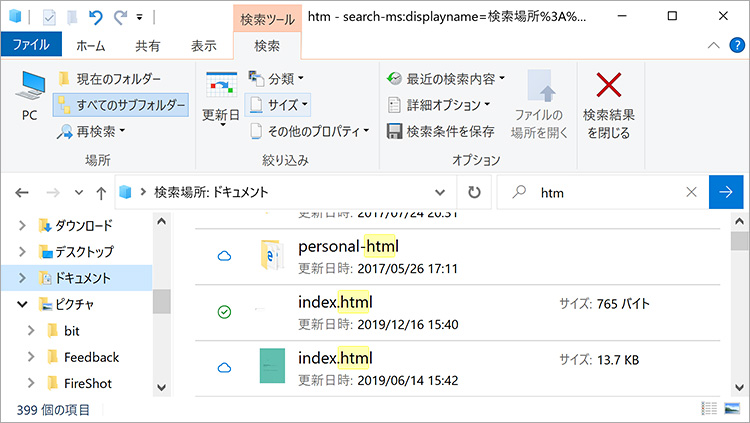The width and height of the screenshot is (750, 423).
Task: Click the blue search go arrow
Action: (x=726, y=192)
